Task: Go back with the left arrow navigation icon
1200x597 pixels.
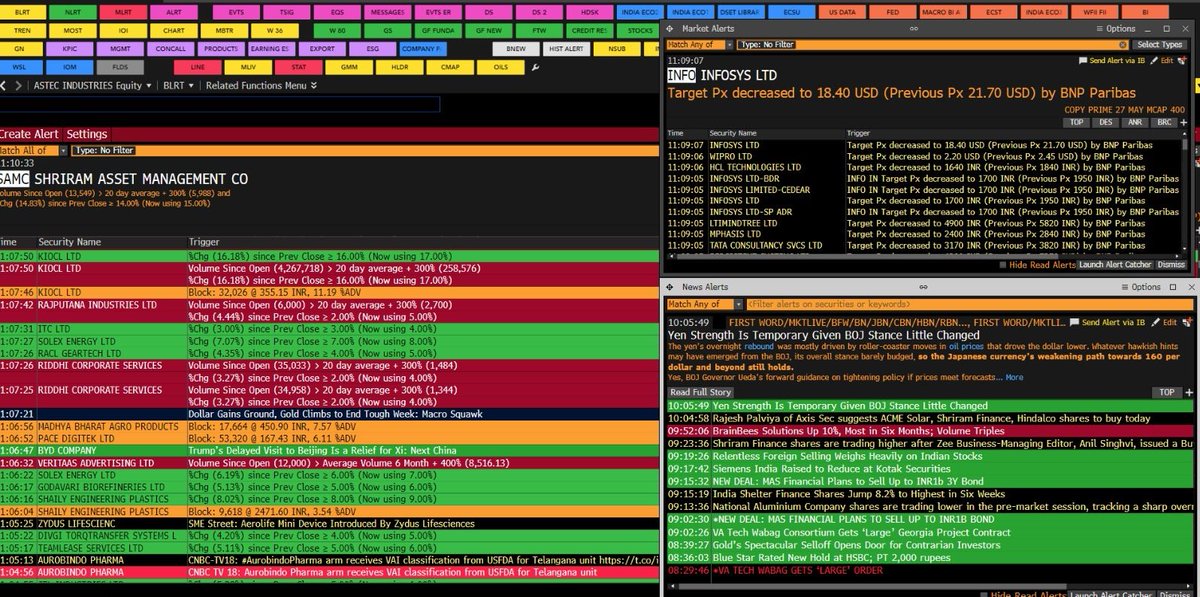Action: tap(5, 86)
